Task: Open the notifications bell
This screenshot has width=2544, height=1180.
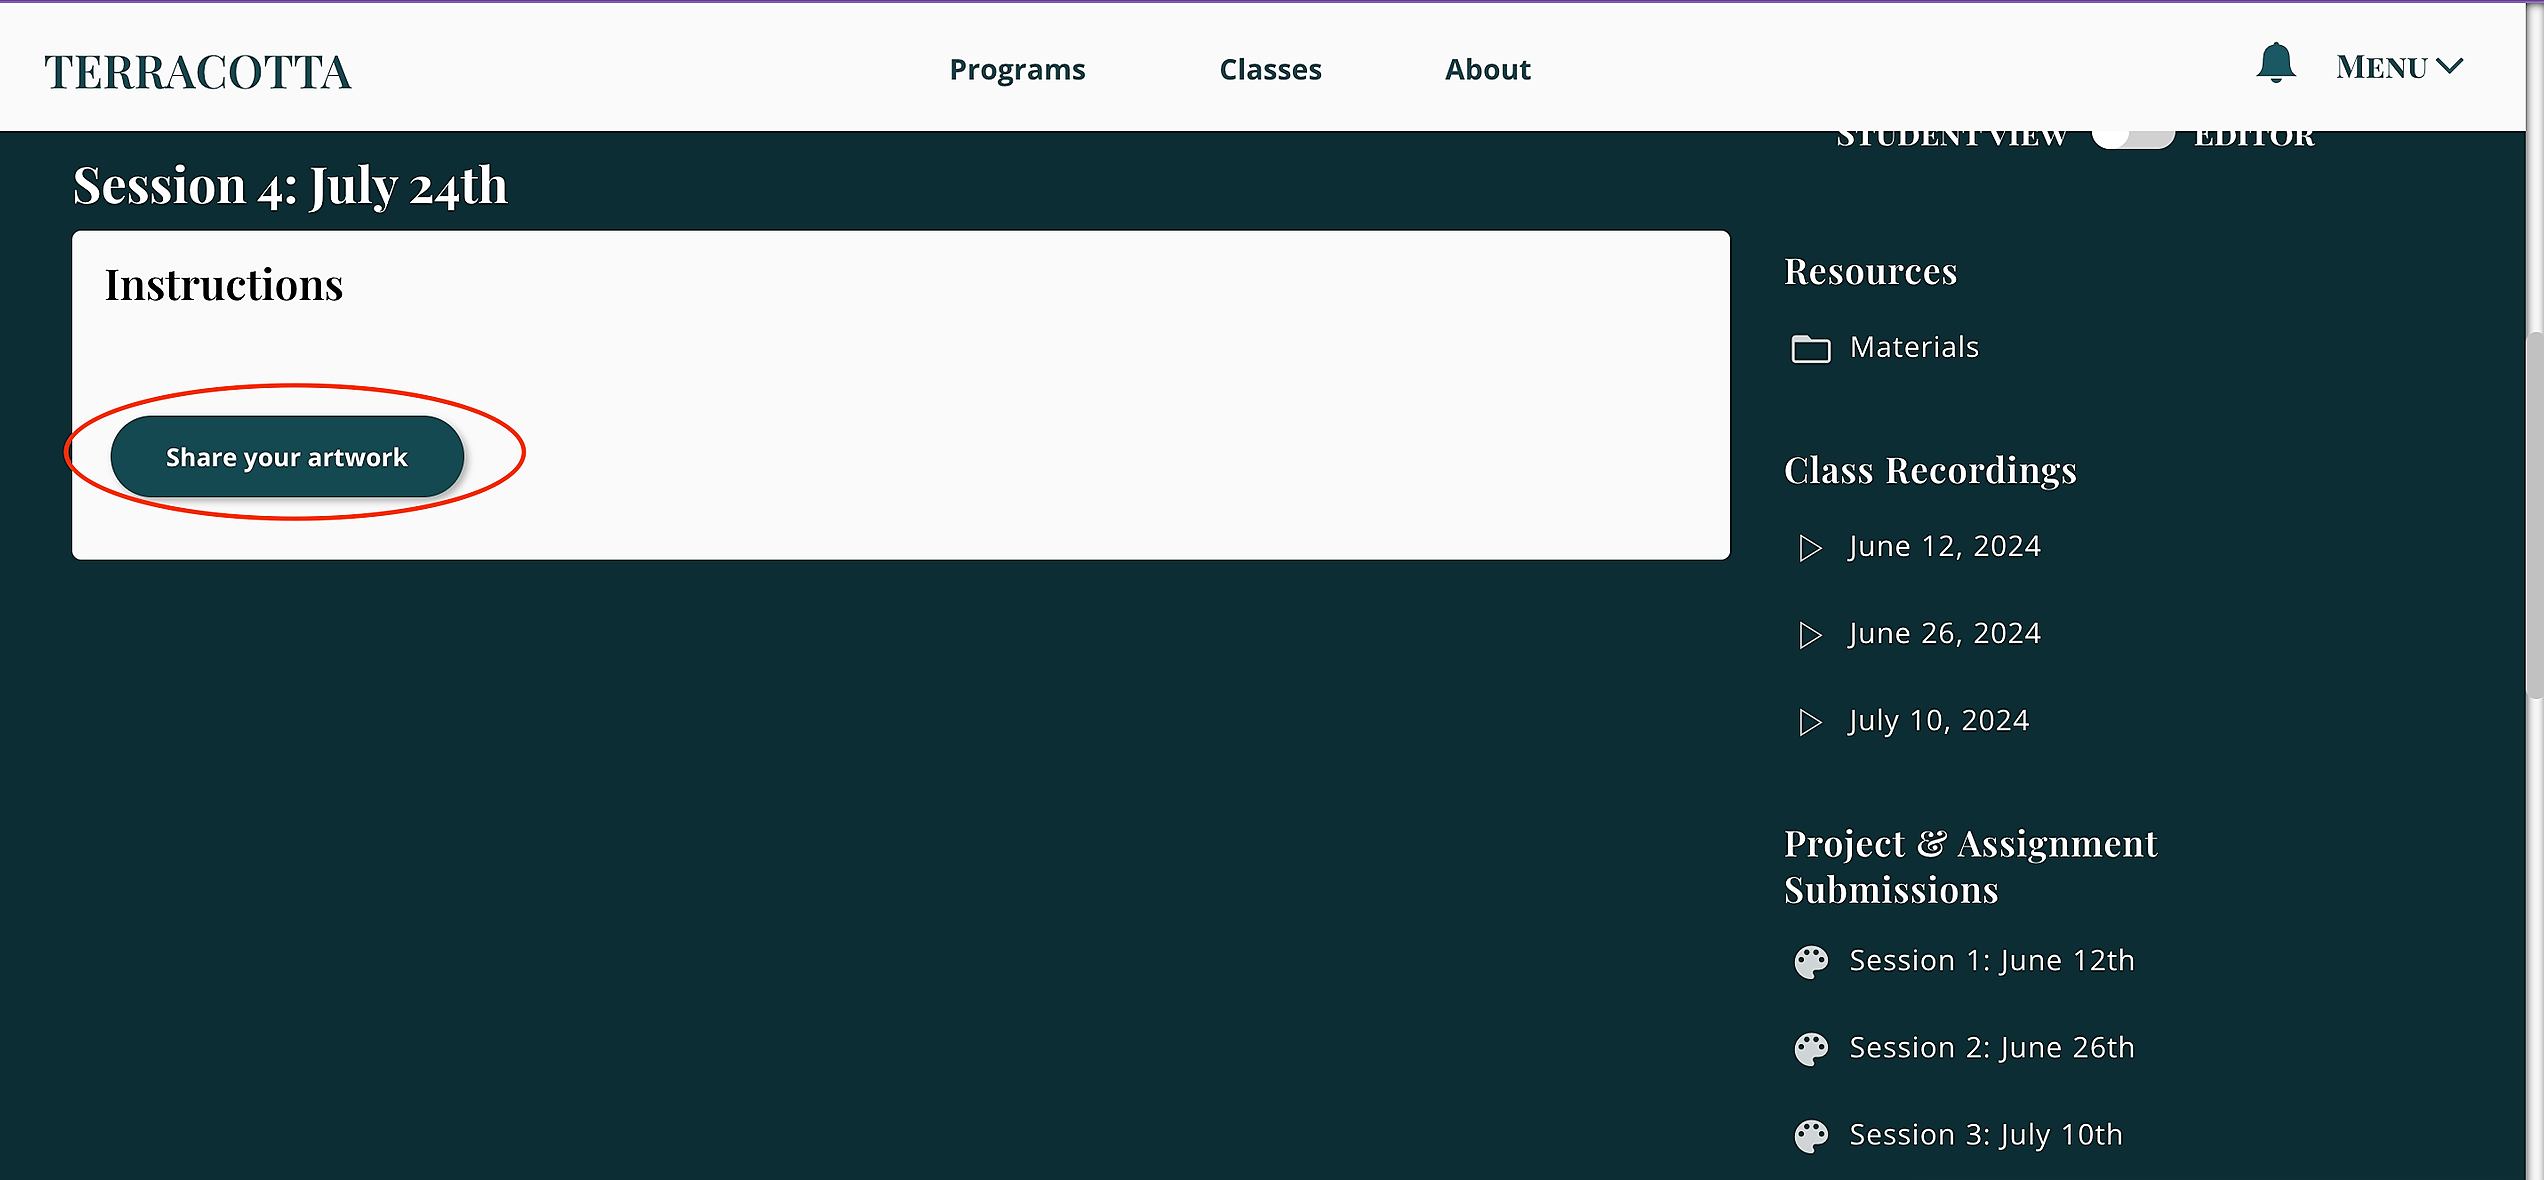Action: (x=2275, y=63)
